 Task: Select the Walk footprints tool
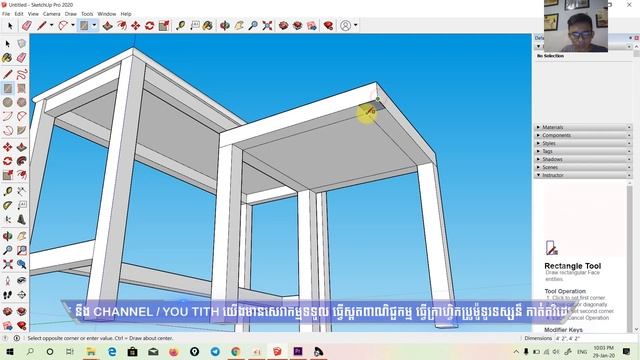[x=8, y=295]
